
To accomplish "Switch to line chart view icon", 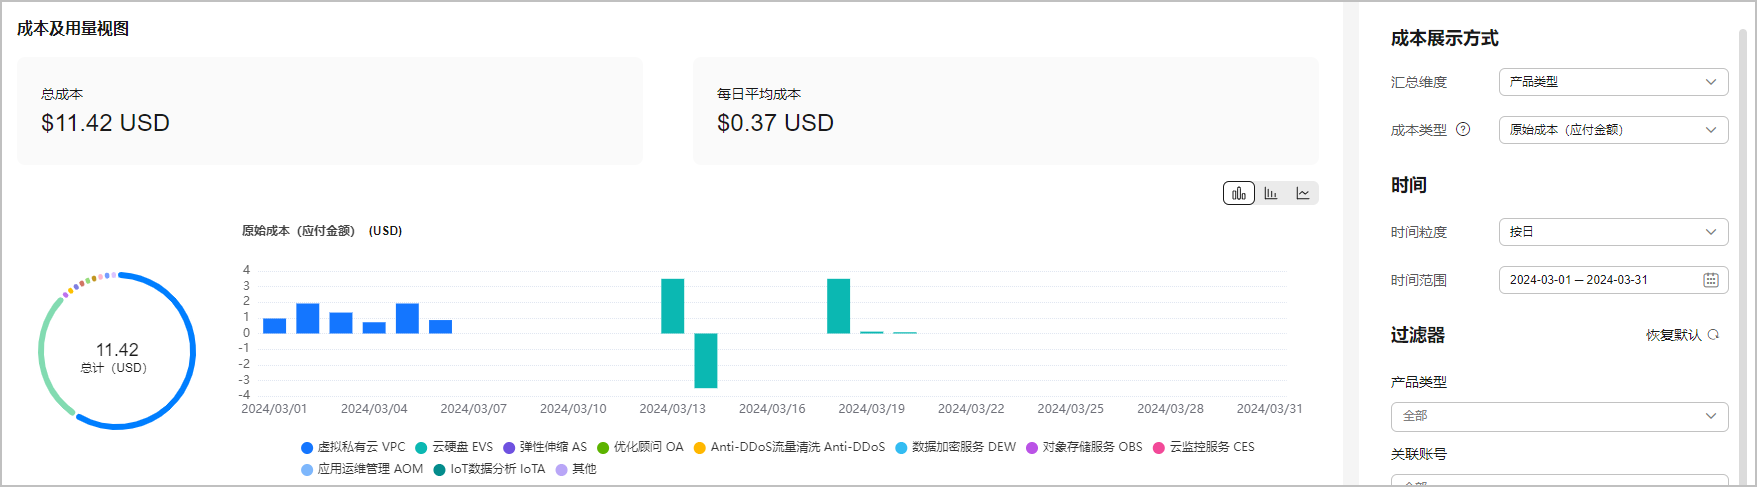I will click(1303, 193).
